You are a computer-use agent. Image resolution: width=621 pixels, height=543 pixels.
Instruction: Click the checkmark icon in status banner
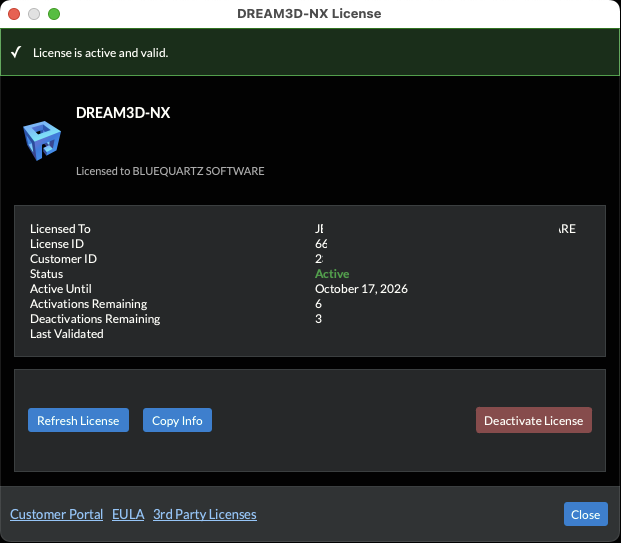tap(16, 52)
